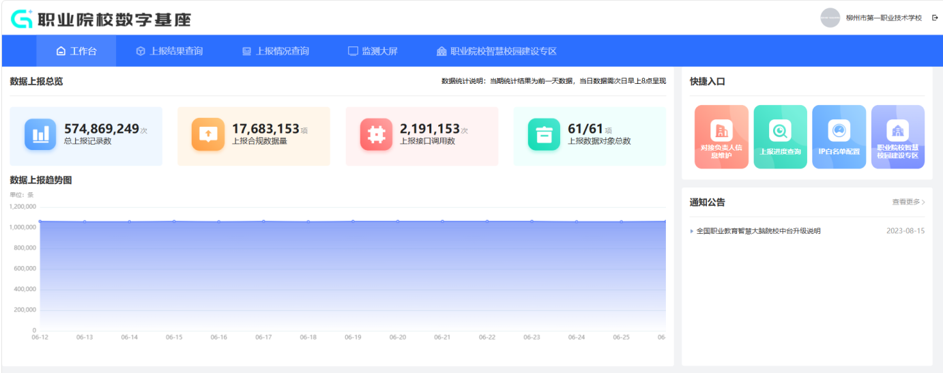Image resolution: width=943 pixels, height=373 pixels.
Task: Click the cube icon in 上报结果查询 tab
Action: click(x=140, y=51)
